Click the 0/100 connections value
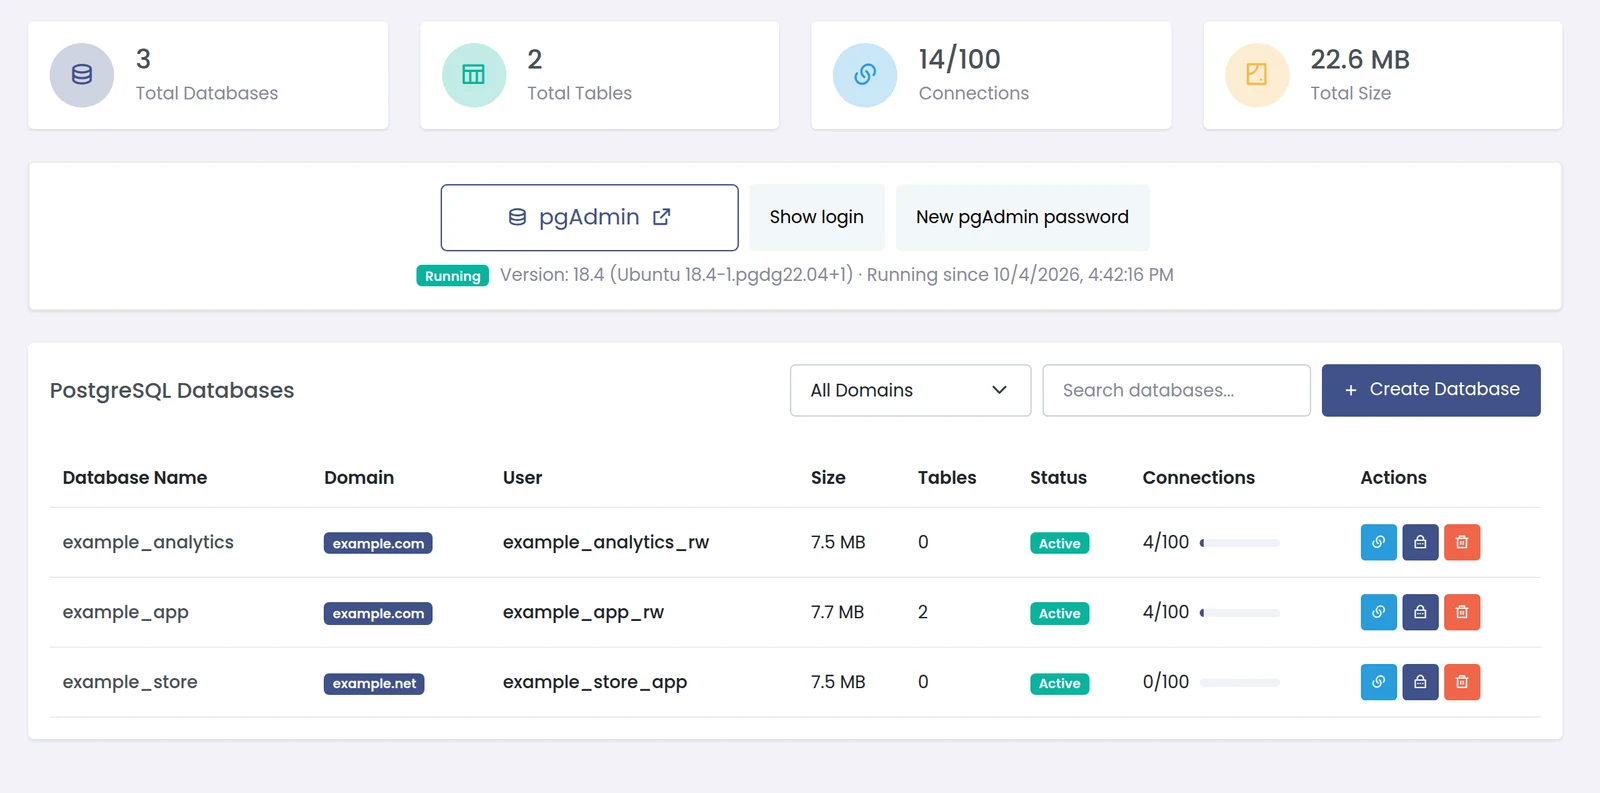The width and height of the screenshot is (1600, 793). point(1166,682)
